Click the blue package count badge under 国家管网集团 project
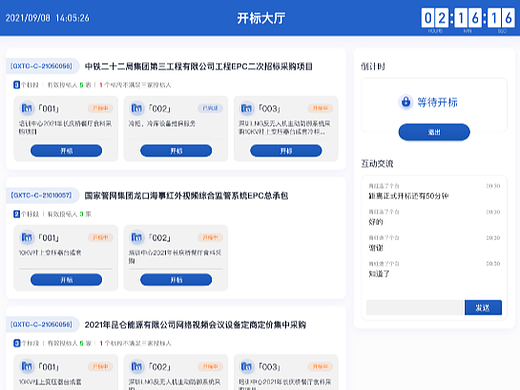 17,214
